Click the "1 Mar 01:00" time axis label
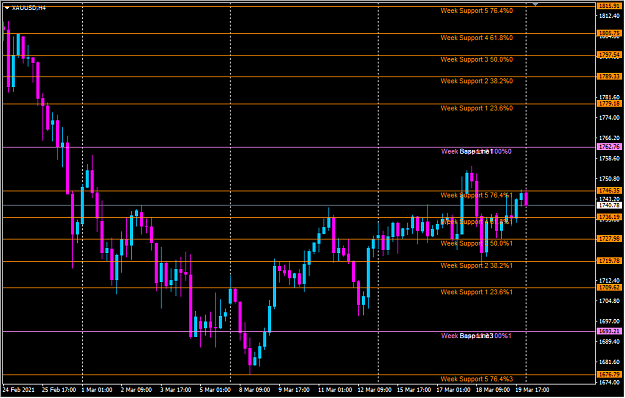625x398 pixels. 97,390
